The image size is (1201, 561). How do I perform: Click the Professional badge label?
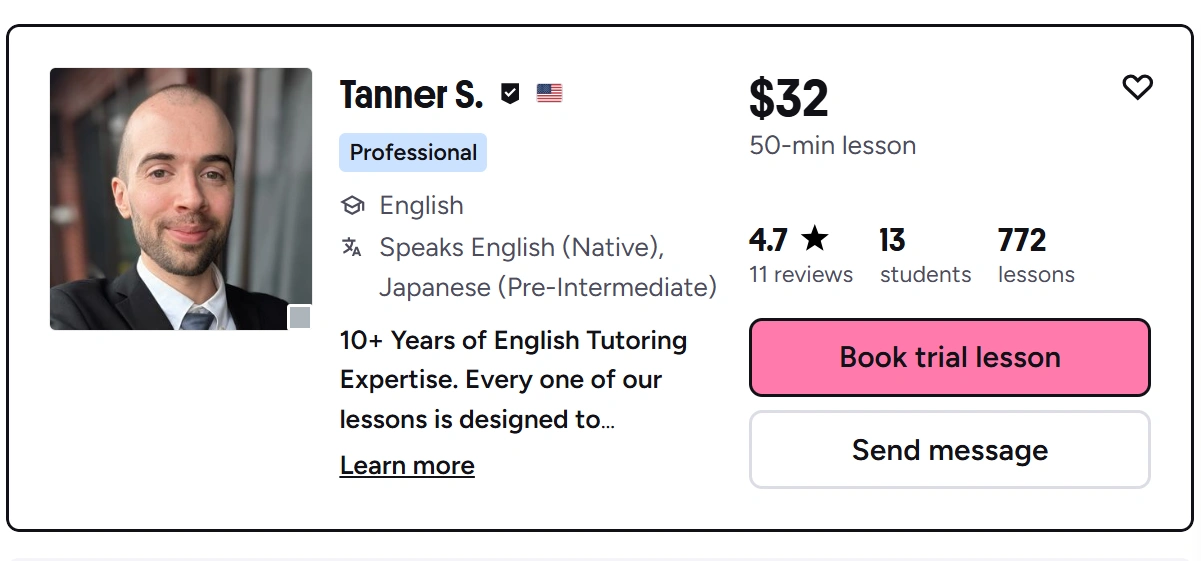click(413, 153)
